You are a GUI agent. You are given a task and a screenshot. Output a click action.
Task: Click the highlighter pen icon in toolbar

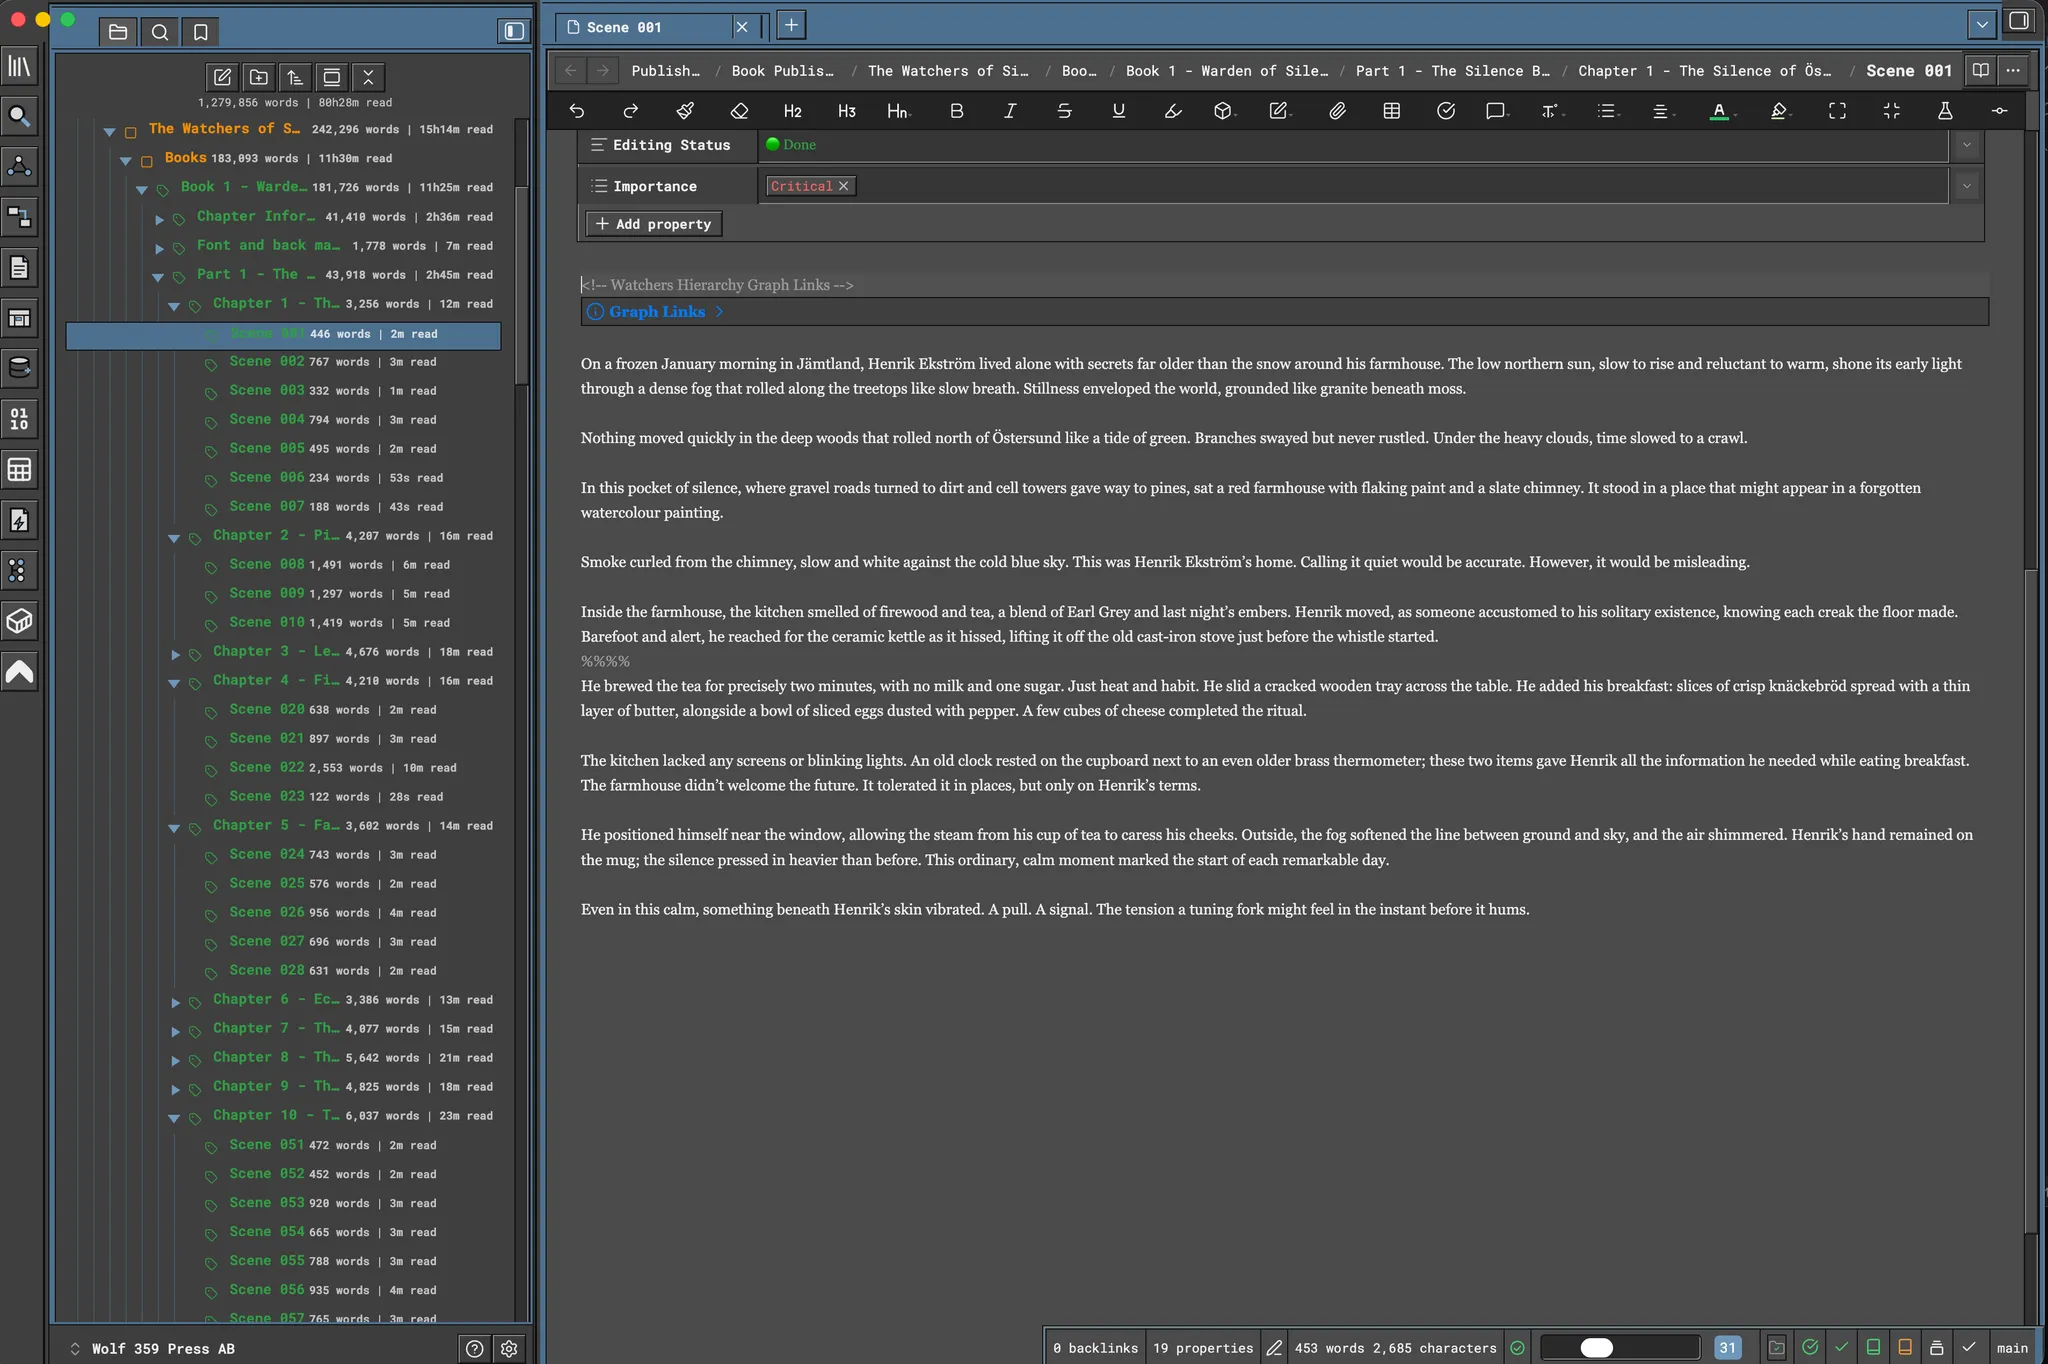click(1779, 111)
